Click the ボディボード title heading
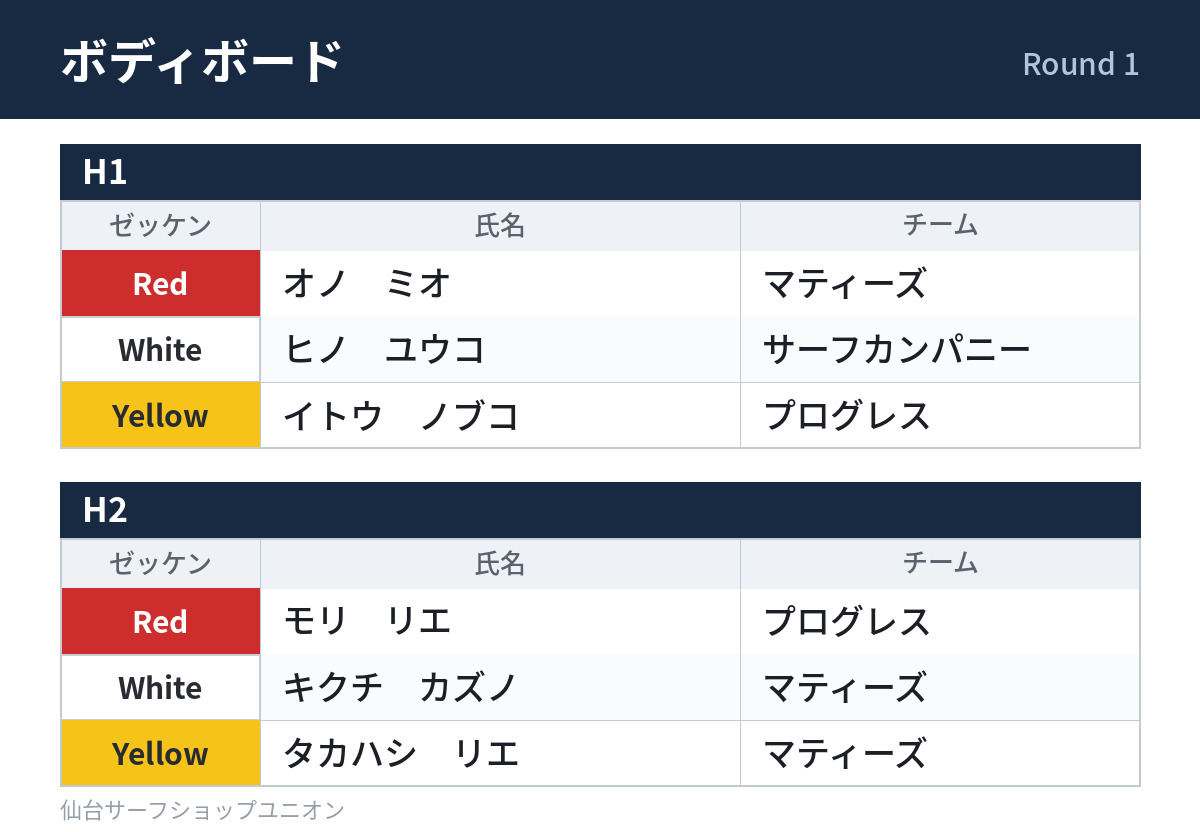Screen dimensions: 1200x832 [x=202, y=60]
